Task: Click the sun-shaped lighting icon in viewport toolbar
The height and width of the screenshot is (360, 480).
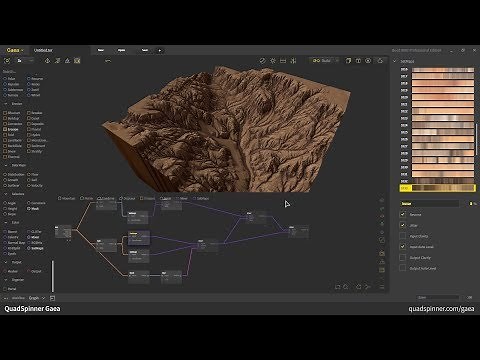Action: pyautogui.click(x=273, y=61)
